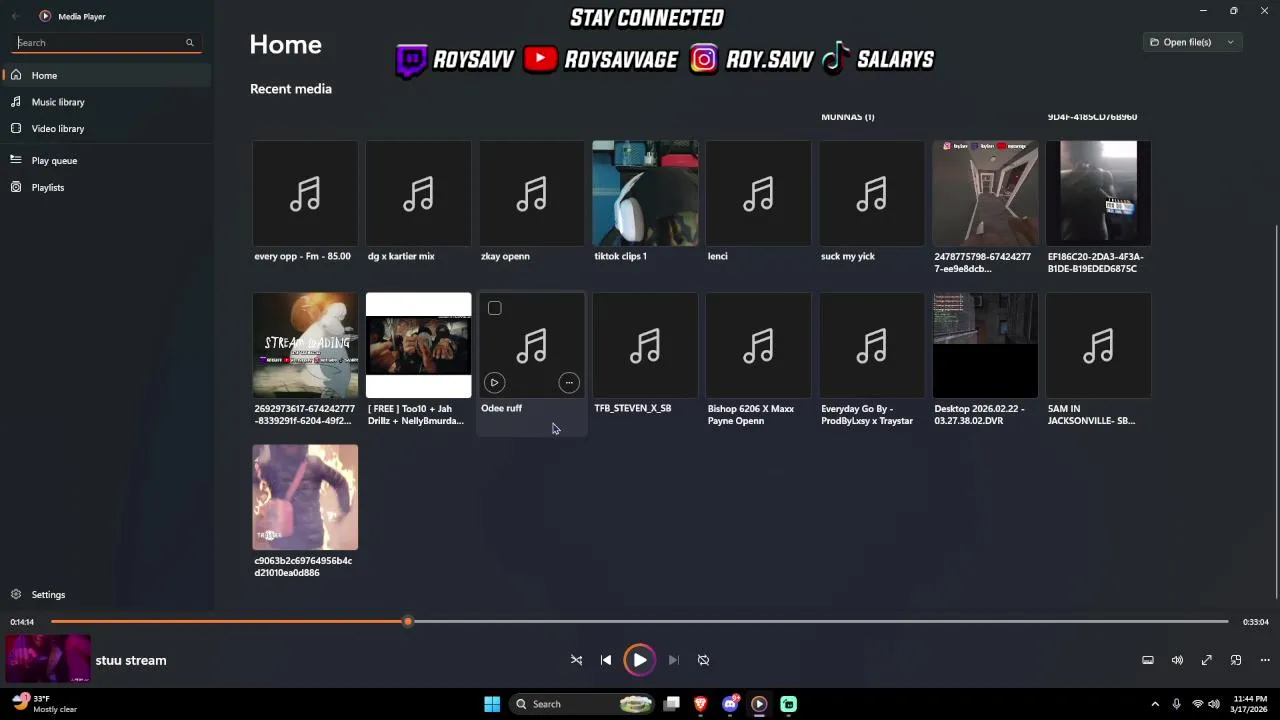Click the microphone tray icon
The height and width of the screenshot is (720, 1280).
tap(1176, 704)
